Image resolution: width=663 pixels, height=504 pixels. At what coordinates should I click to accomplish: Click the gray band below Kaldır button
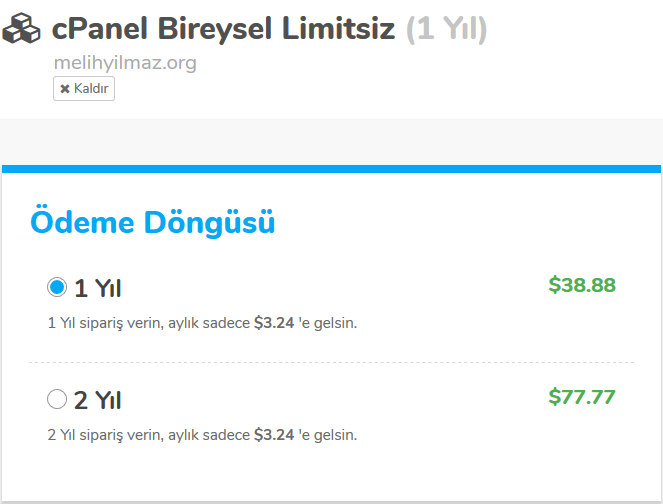[331, 142]
